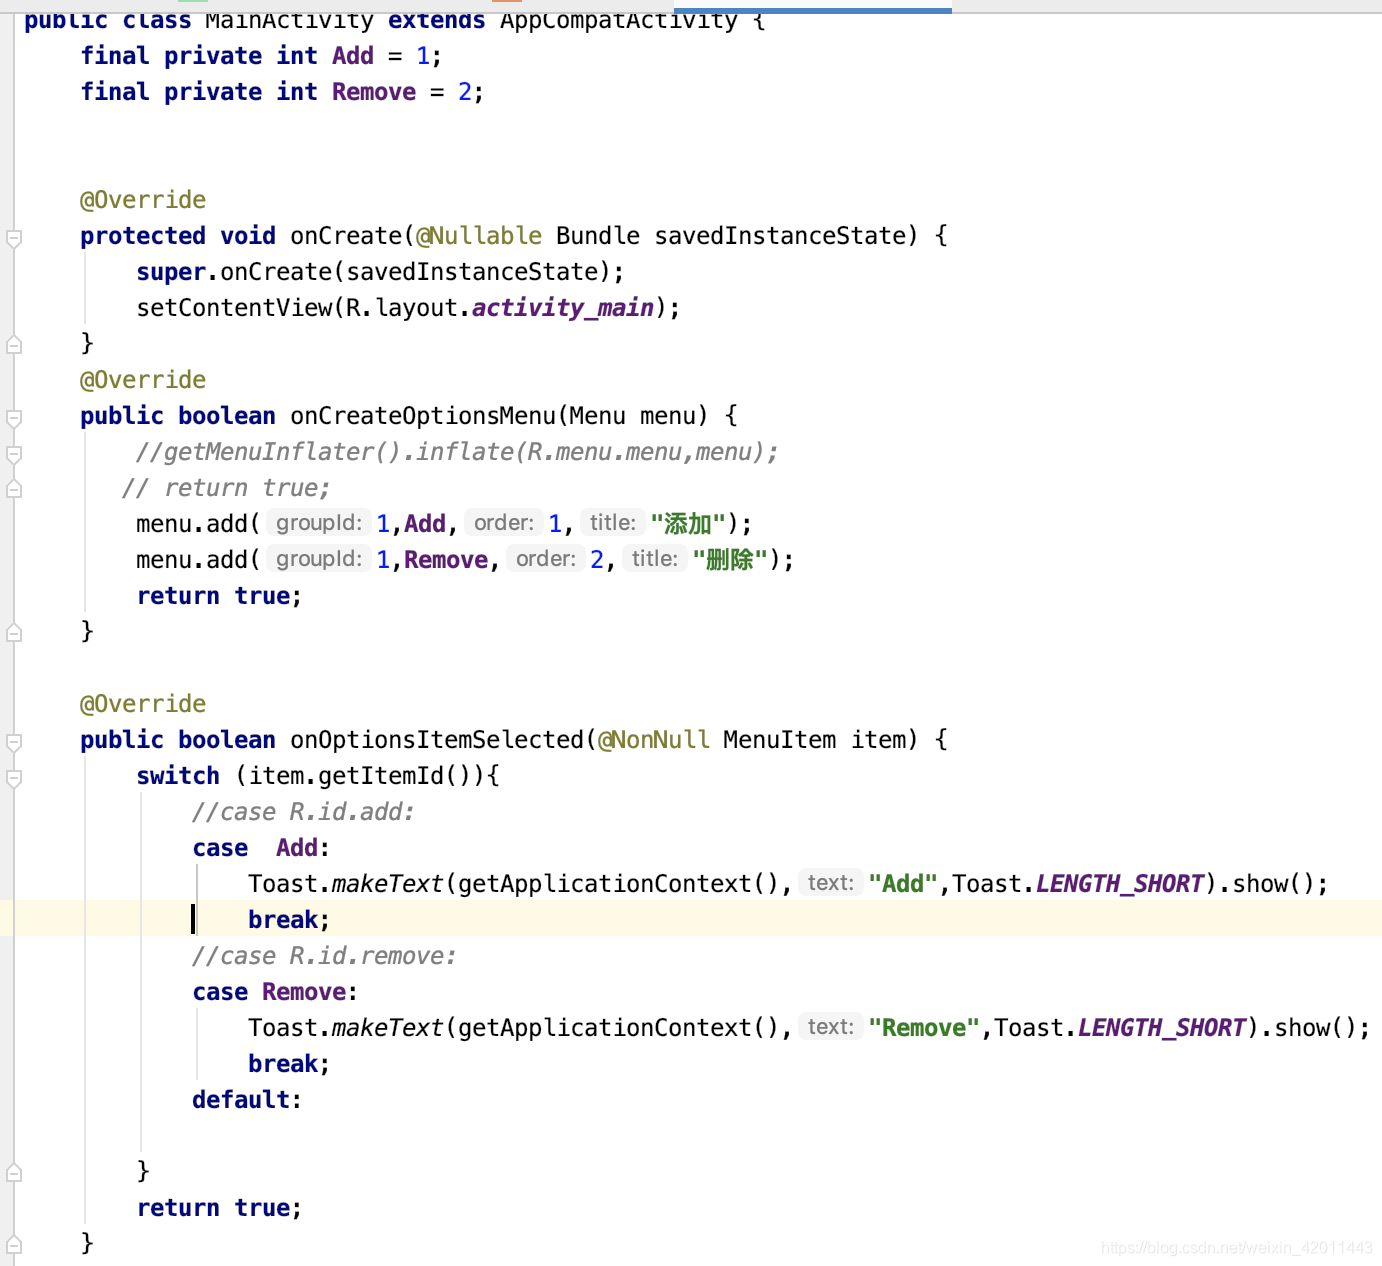
Task: Click 'setContentView' method call
Action: tap(234, 308)
